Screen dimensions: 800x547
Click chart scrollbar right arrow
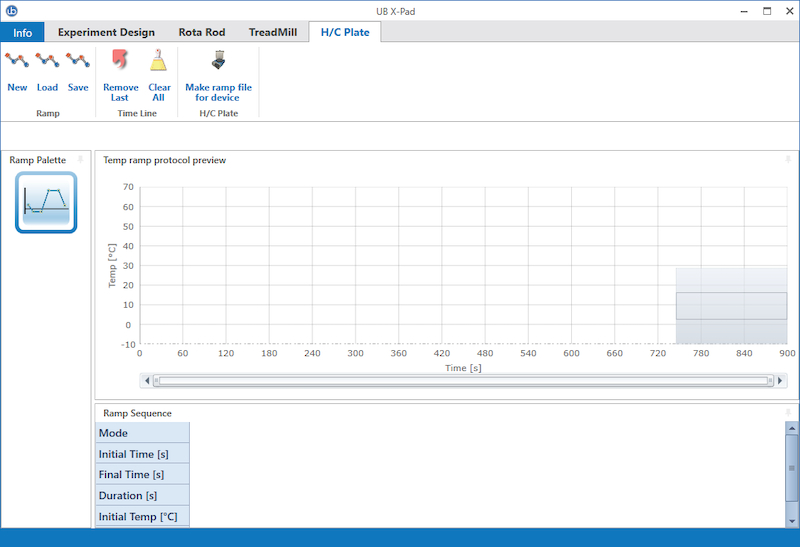(x=780, y=381)
